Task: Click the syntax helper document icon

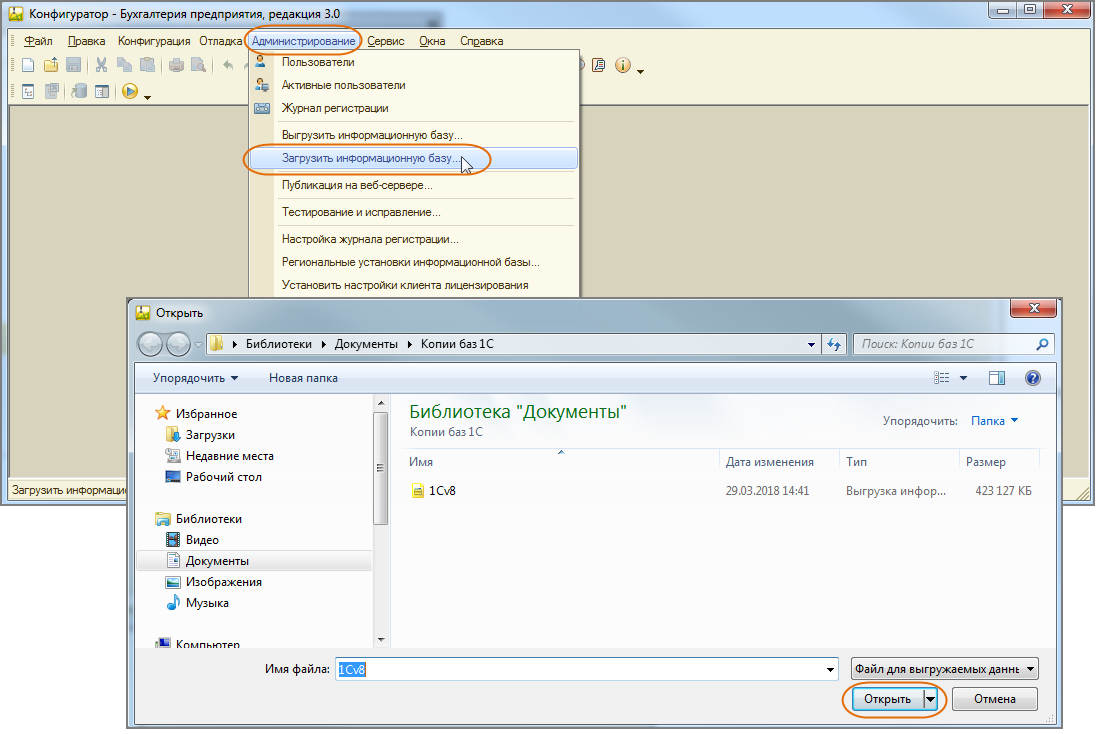Action: tap(599, 65)
